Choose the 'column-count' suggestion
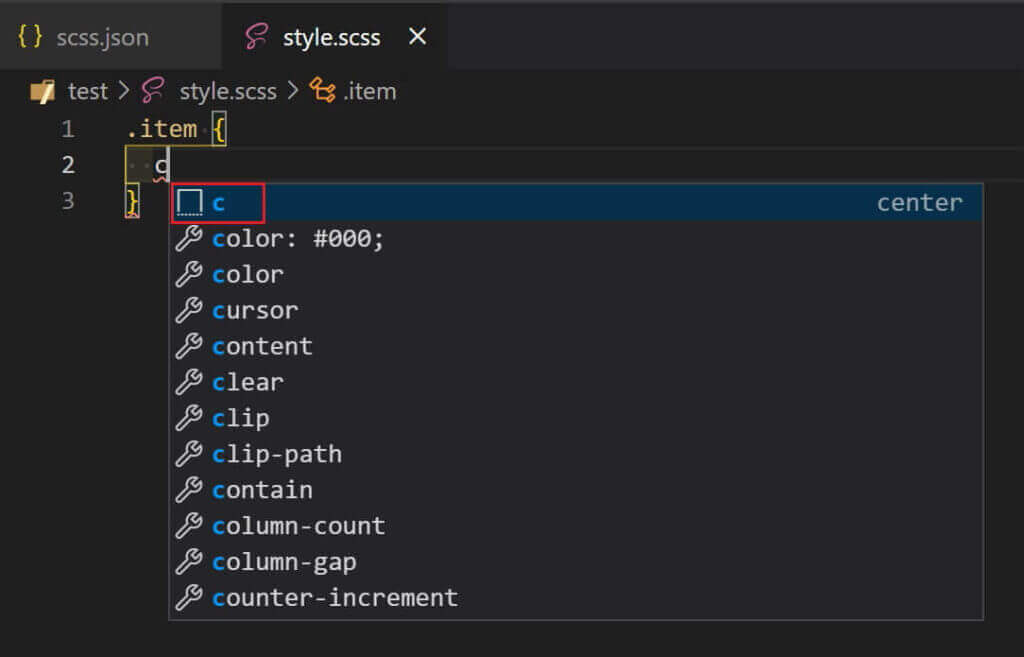 tap(576, 526)
